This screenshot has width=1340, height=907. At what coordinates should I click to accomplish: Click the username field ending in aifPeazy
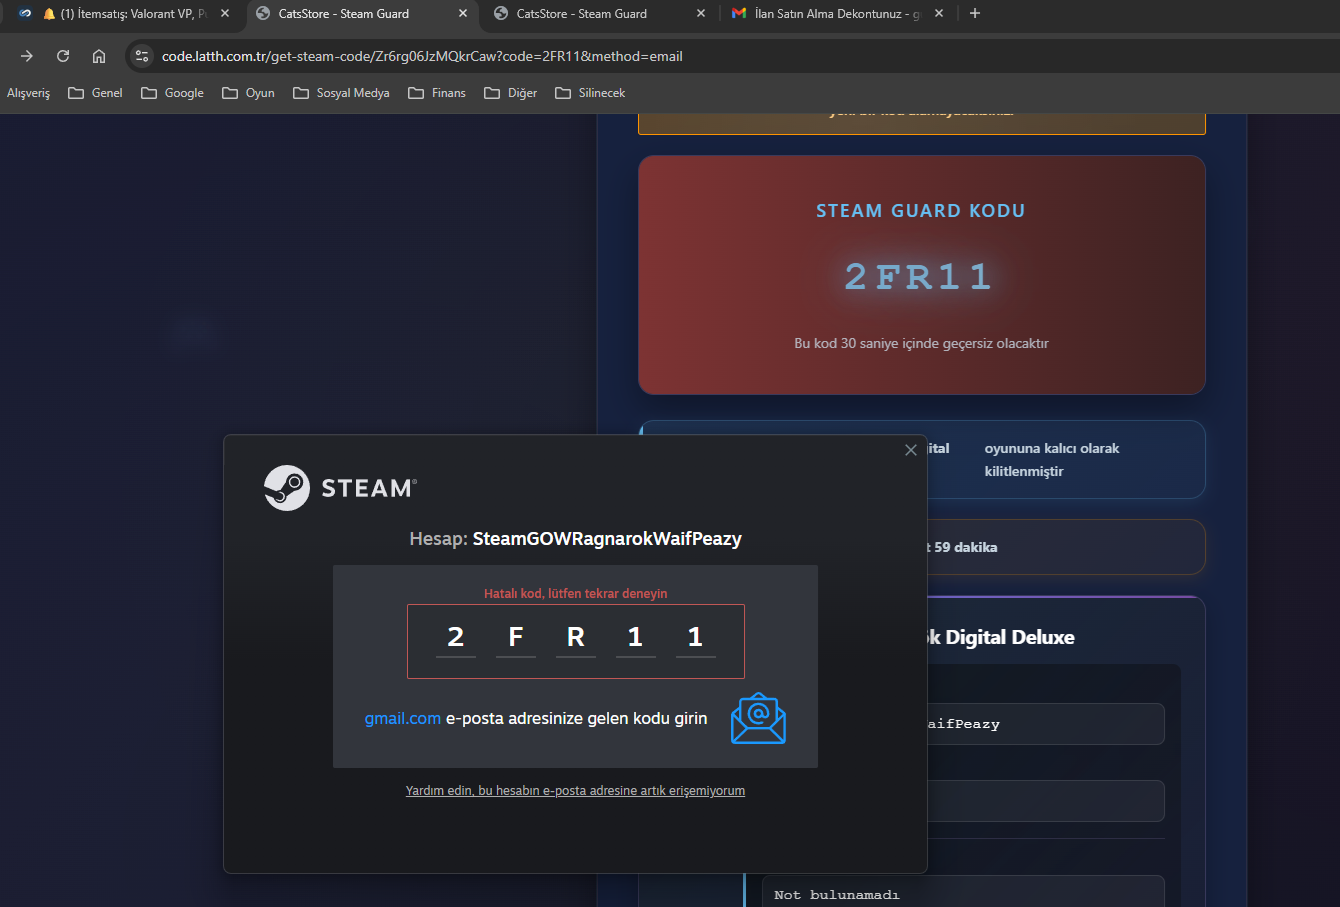(1045, 724)
